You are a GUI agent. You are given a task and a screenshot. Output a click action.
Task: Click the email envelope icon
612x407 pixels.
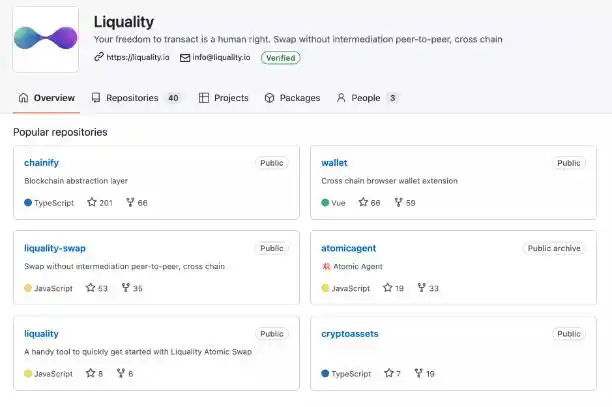click(x=185, y=58)
